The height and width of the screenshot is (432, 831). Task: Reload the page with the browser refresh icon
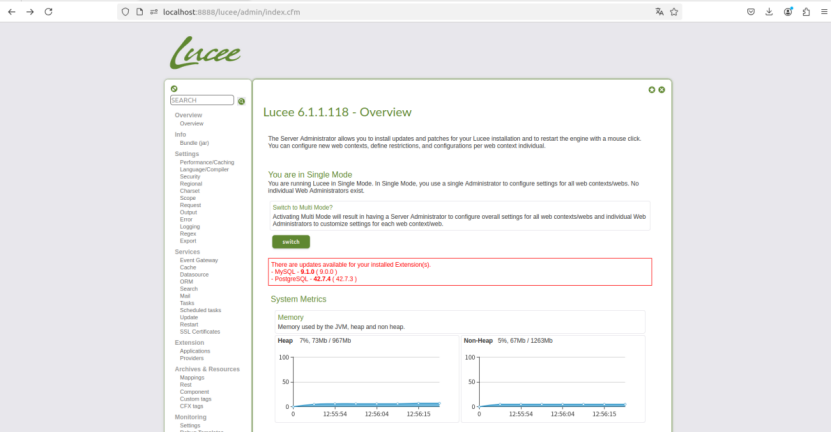48,12
